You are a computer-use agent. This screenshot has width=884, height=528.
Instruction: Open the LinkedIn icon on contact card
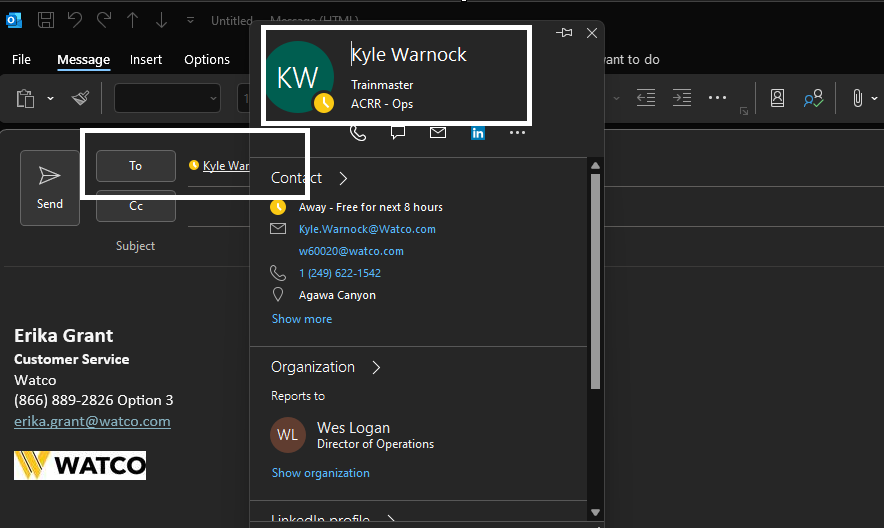pyautogui.click(x=478, y=133)
